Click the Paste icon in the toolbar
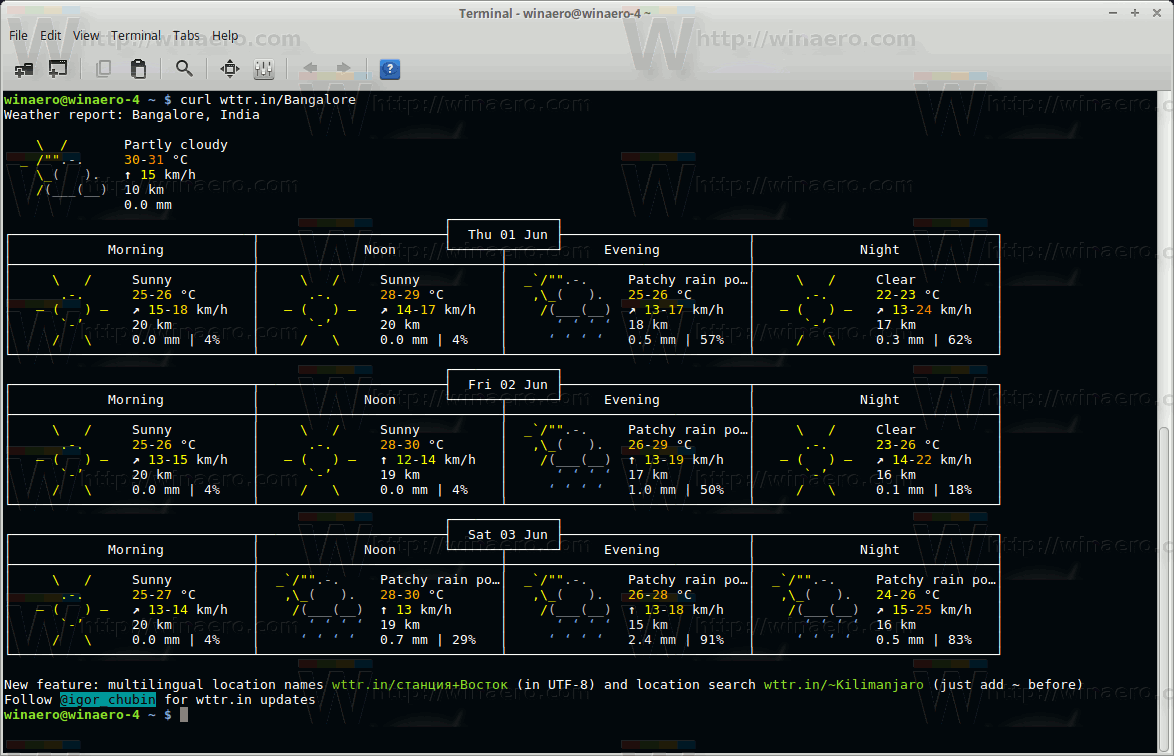The image size is (1174, 756). pyautogui.click(x=138, y=69)
